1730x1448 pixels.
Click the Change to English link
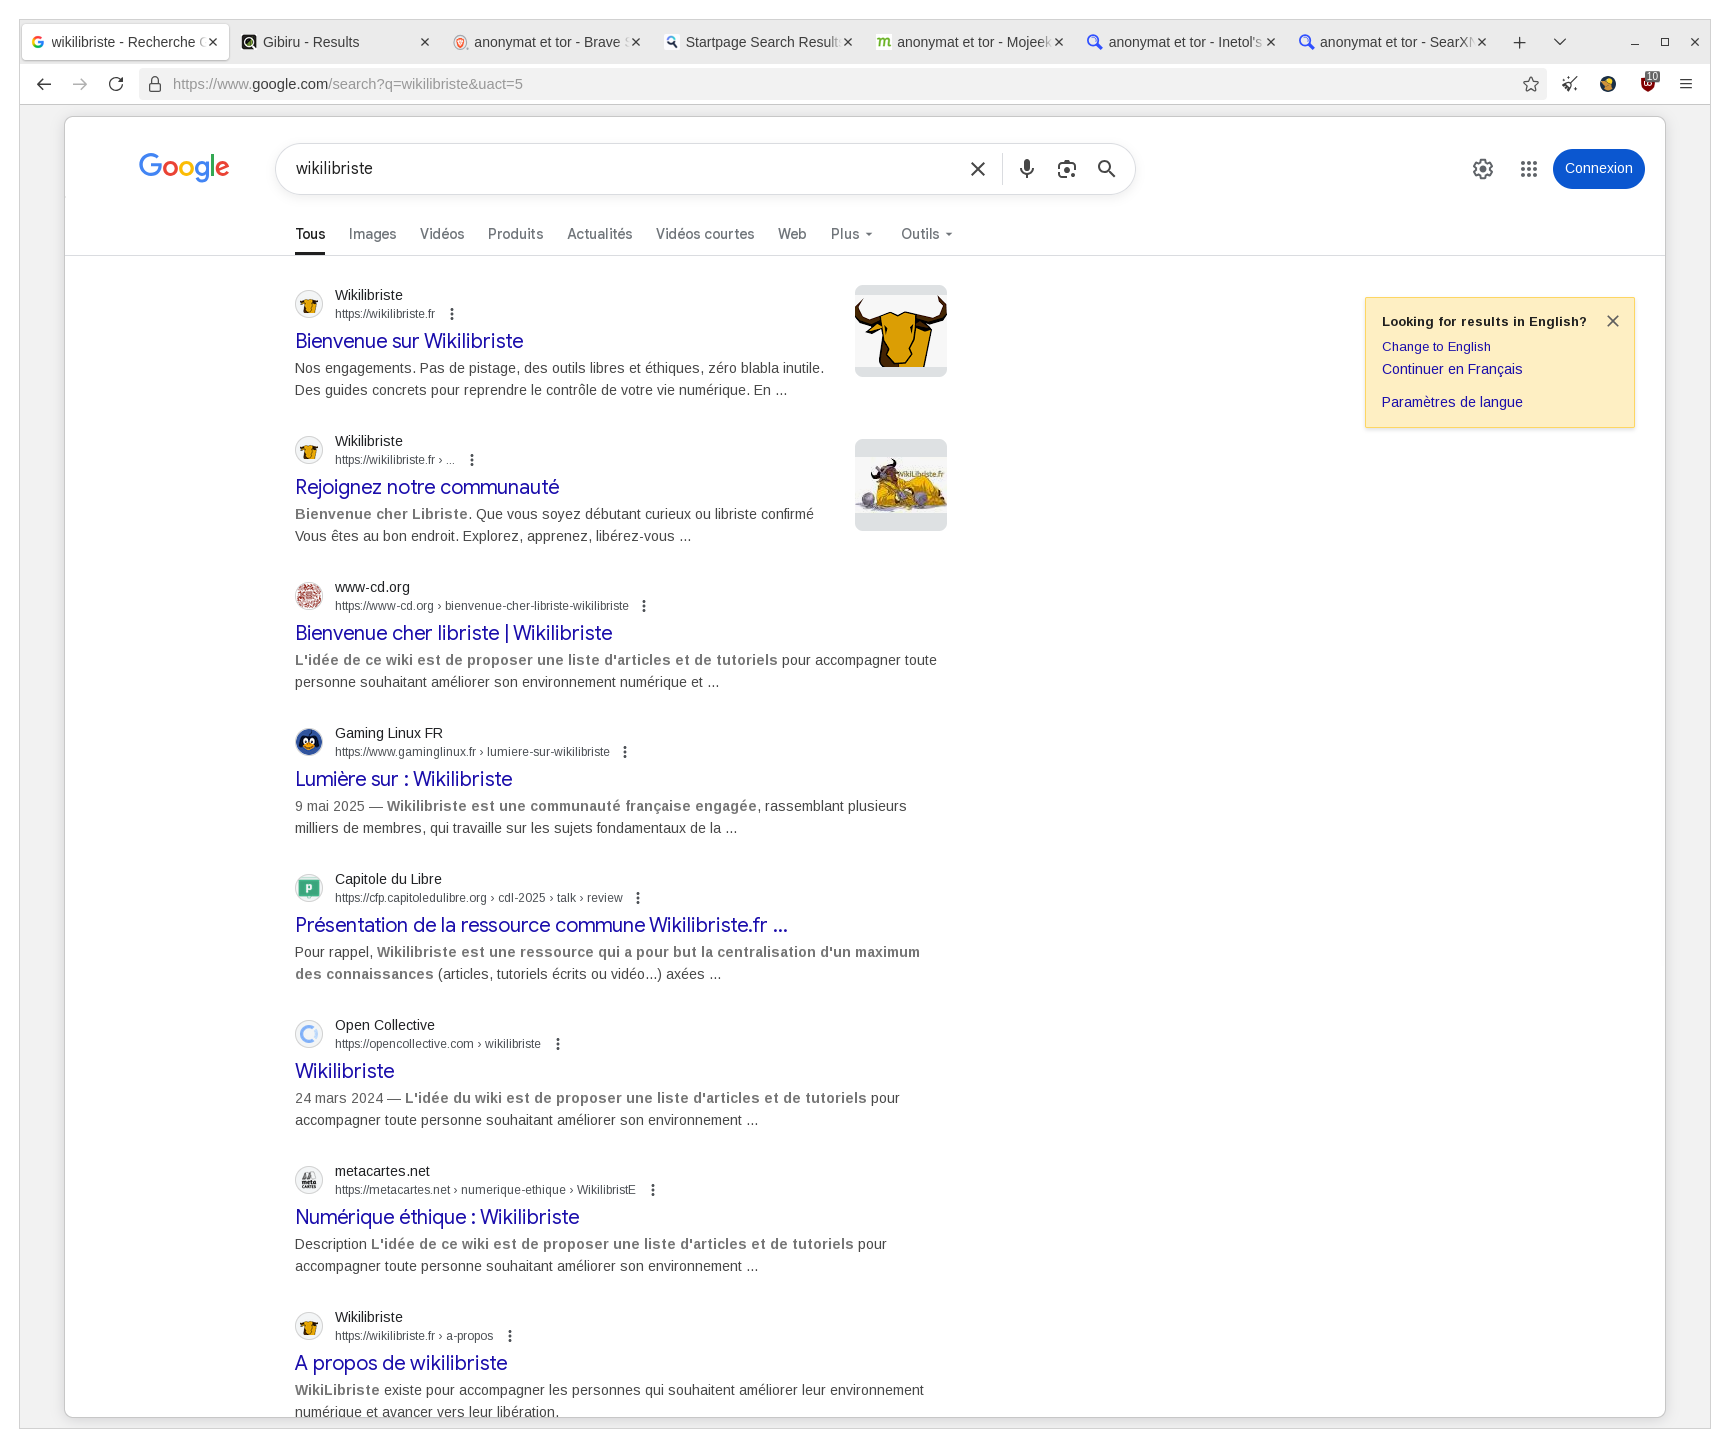[x=1436, y=346]
